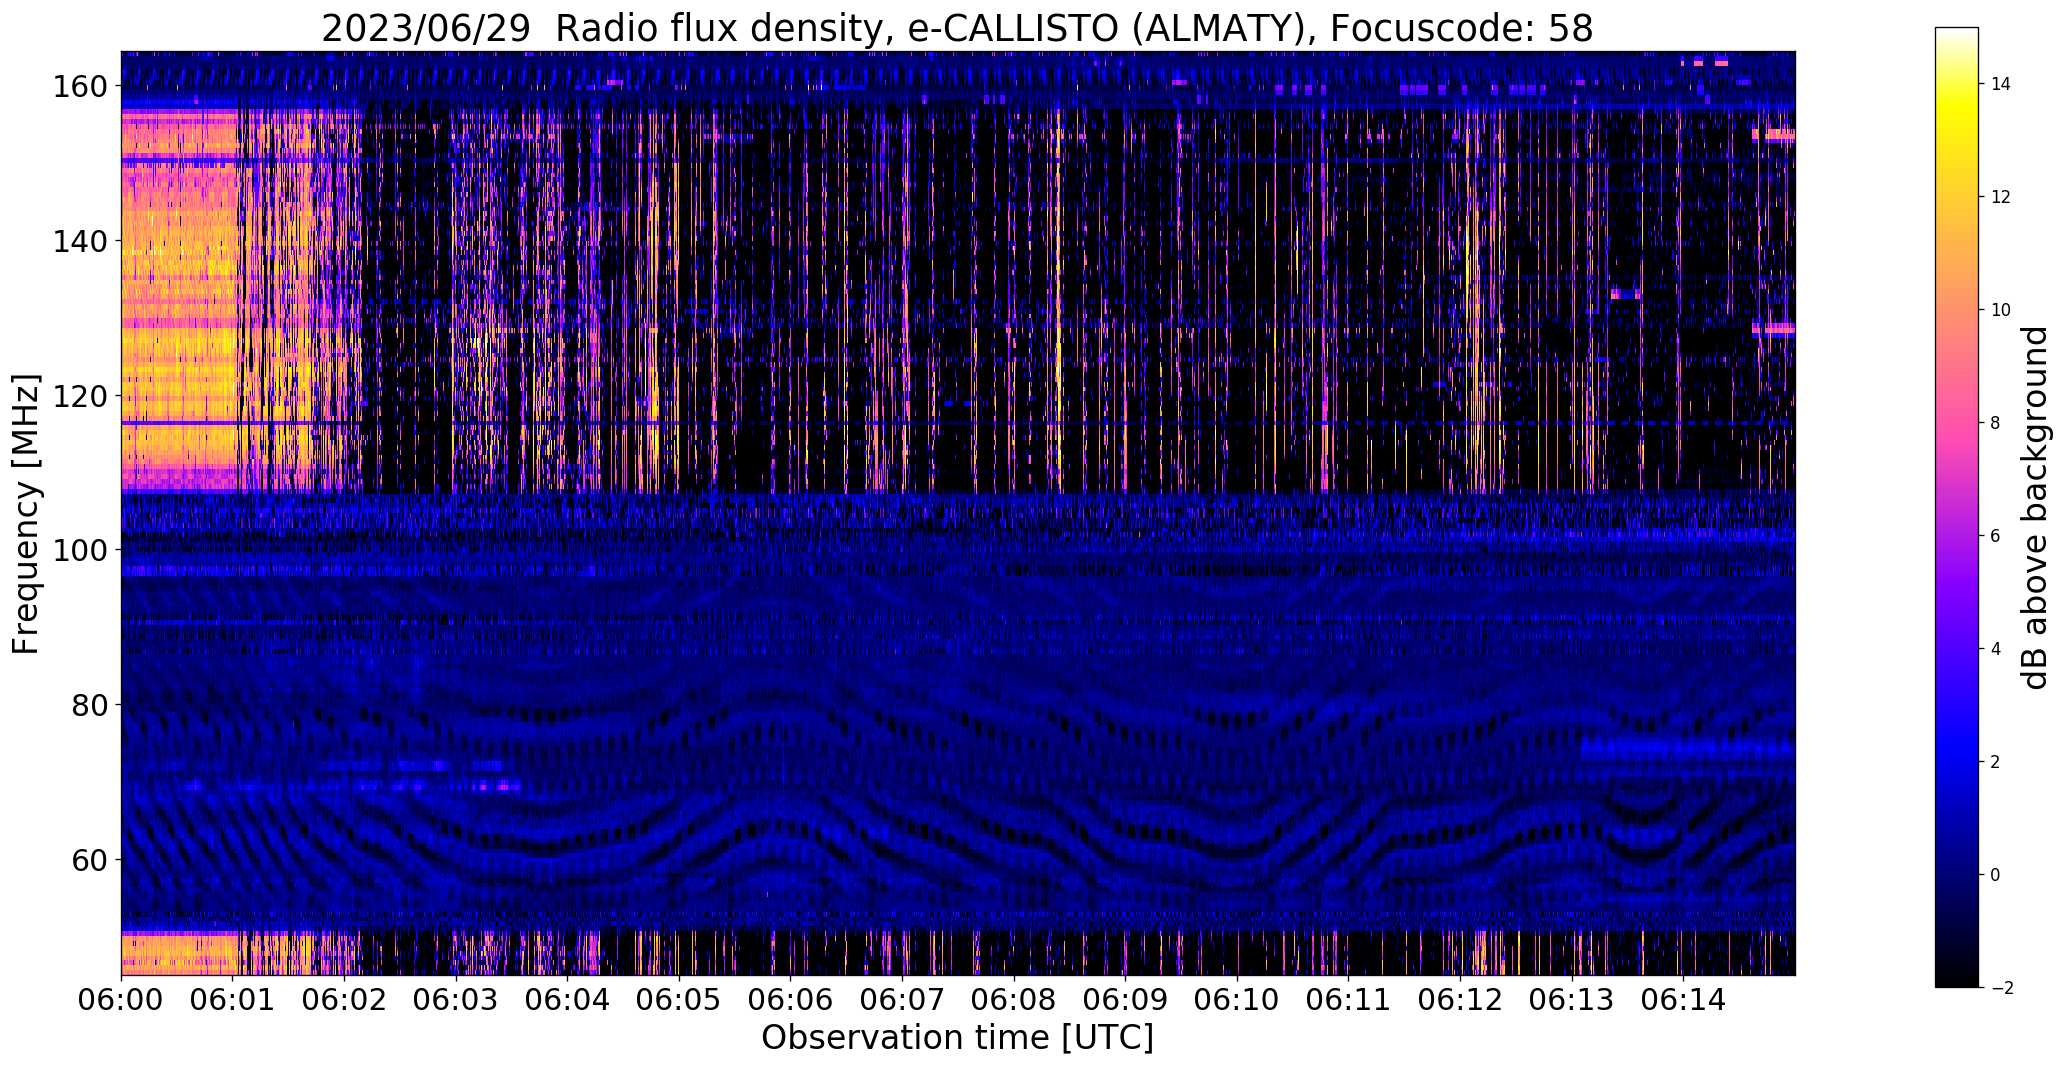Click the colorbar tick value 0
The image size is (2066, 1067).
[x=1996, y=875]
